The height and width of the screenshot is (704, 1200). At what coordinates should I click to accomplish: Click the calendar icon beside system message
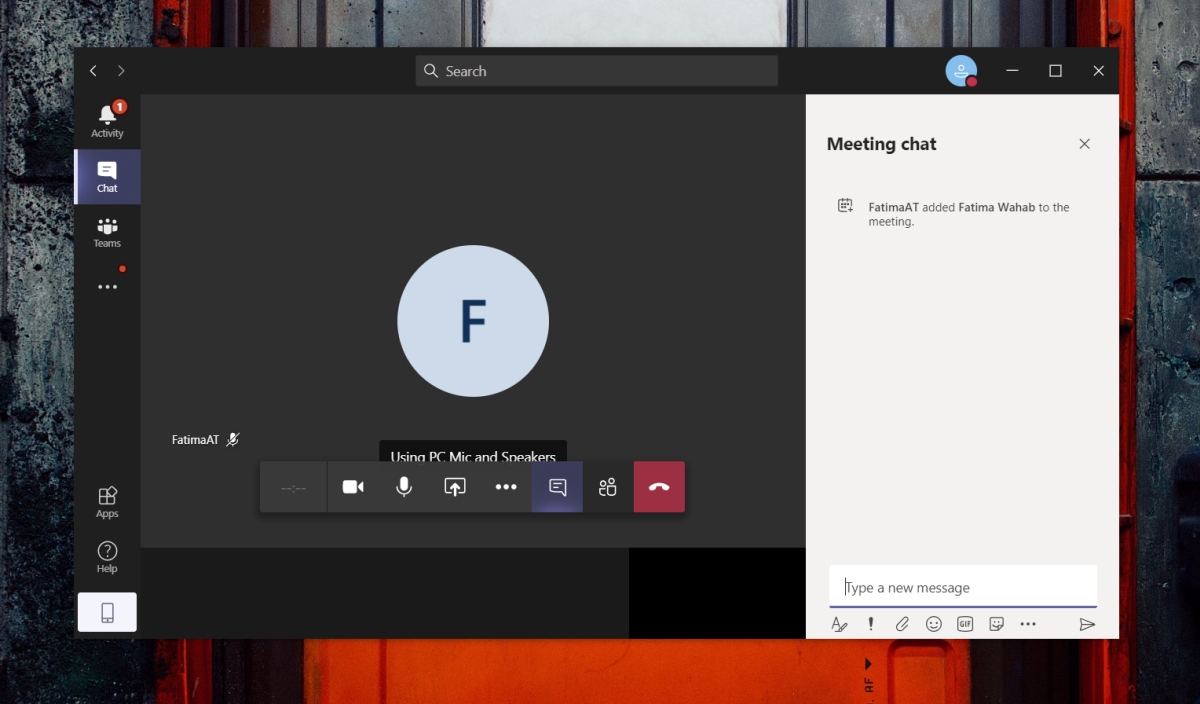click(x=845, y=206)
